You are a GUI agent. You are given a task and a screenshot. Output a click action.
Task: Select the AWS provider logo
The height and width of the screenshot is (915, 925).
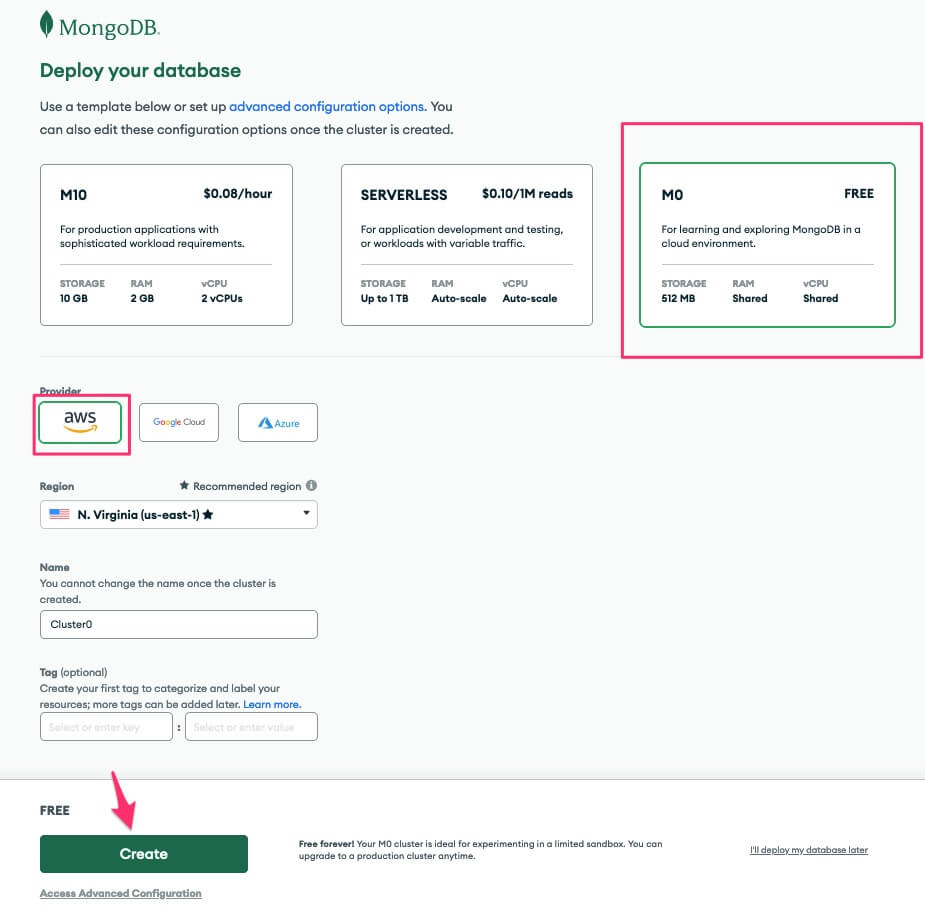80,422
